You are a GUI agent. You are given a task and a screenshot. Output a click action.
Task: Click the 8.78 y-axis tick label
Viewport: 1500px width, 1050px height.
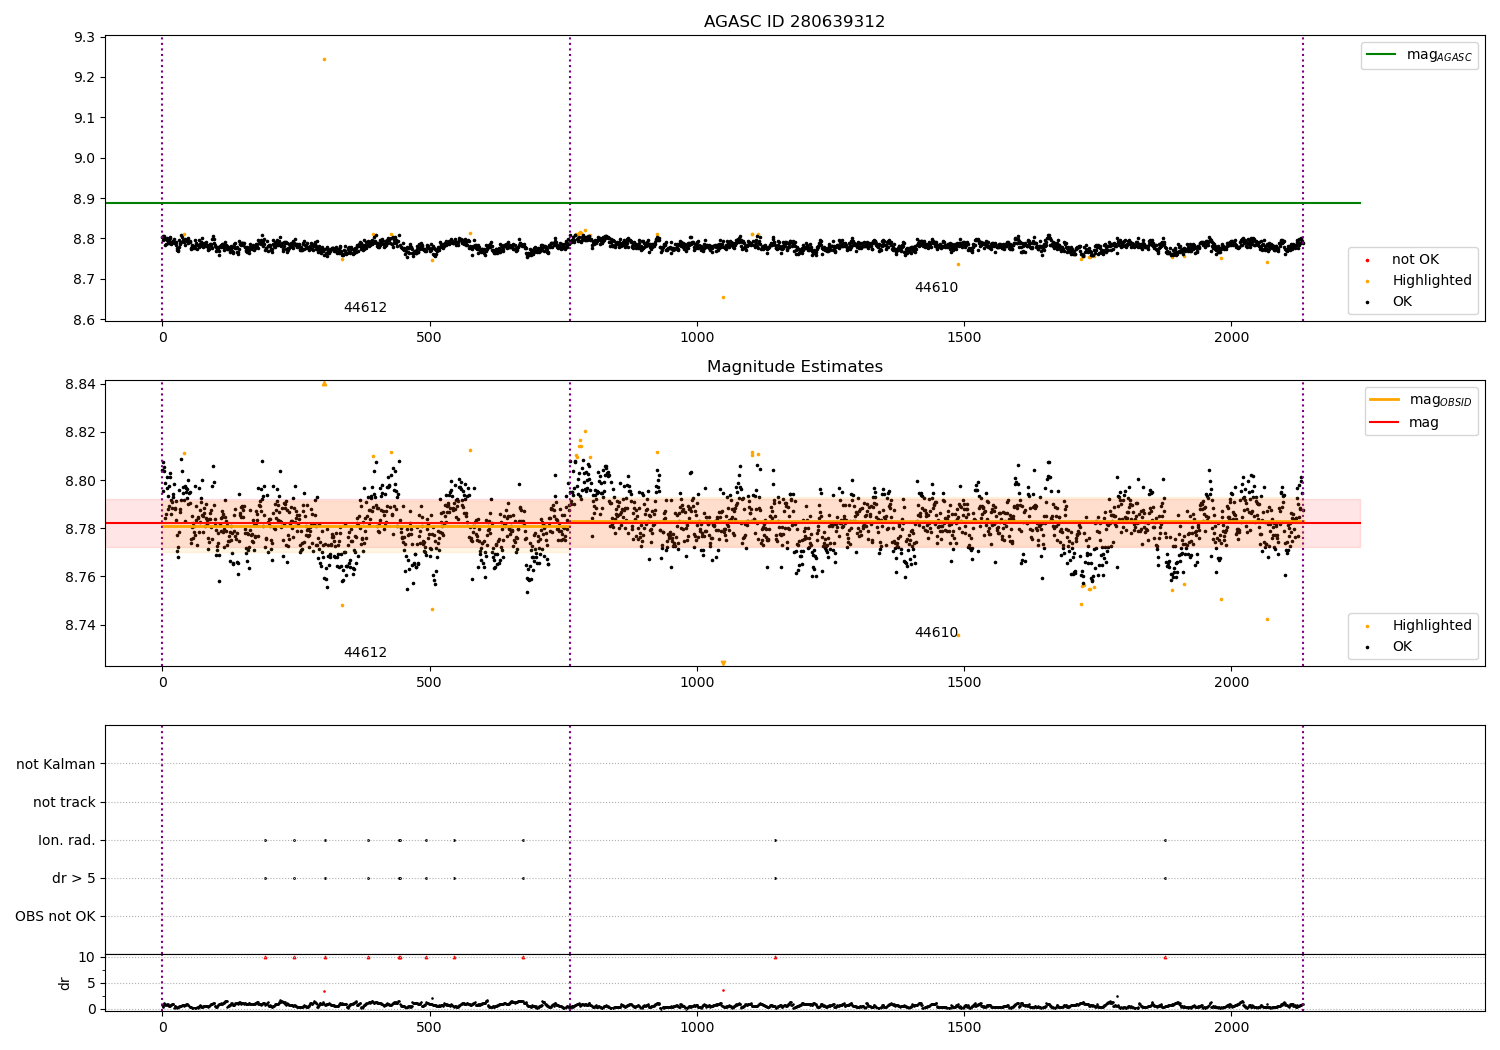[81, 529]
